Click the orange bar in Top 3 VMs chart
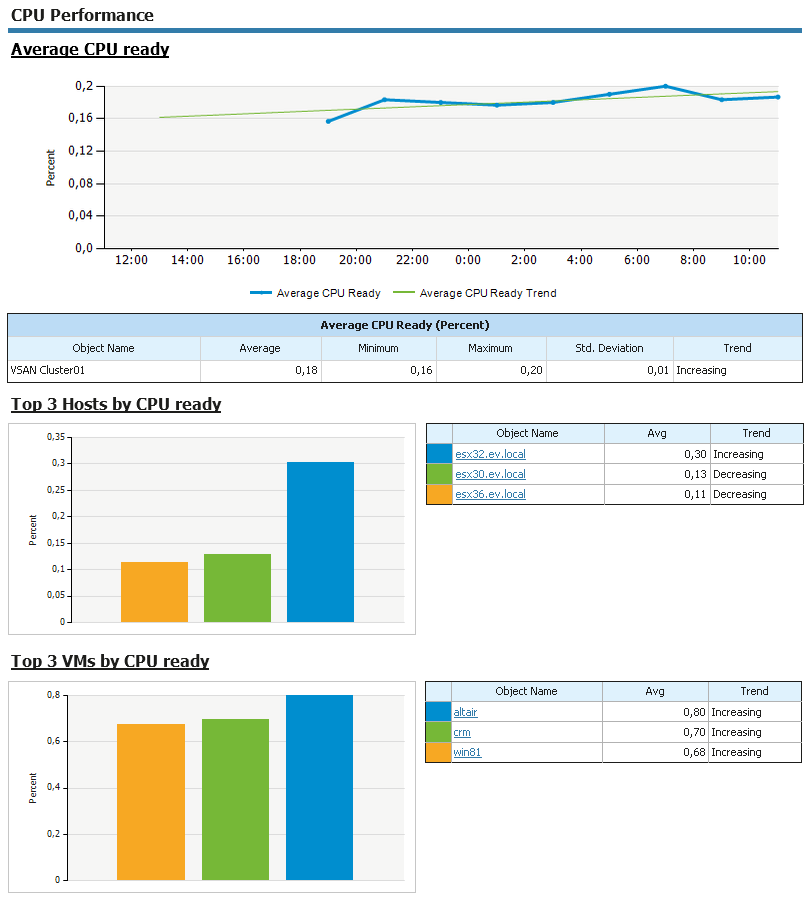The image size is (806, 899). point(151,802)
